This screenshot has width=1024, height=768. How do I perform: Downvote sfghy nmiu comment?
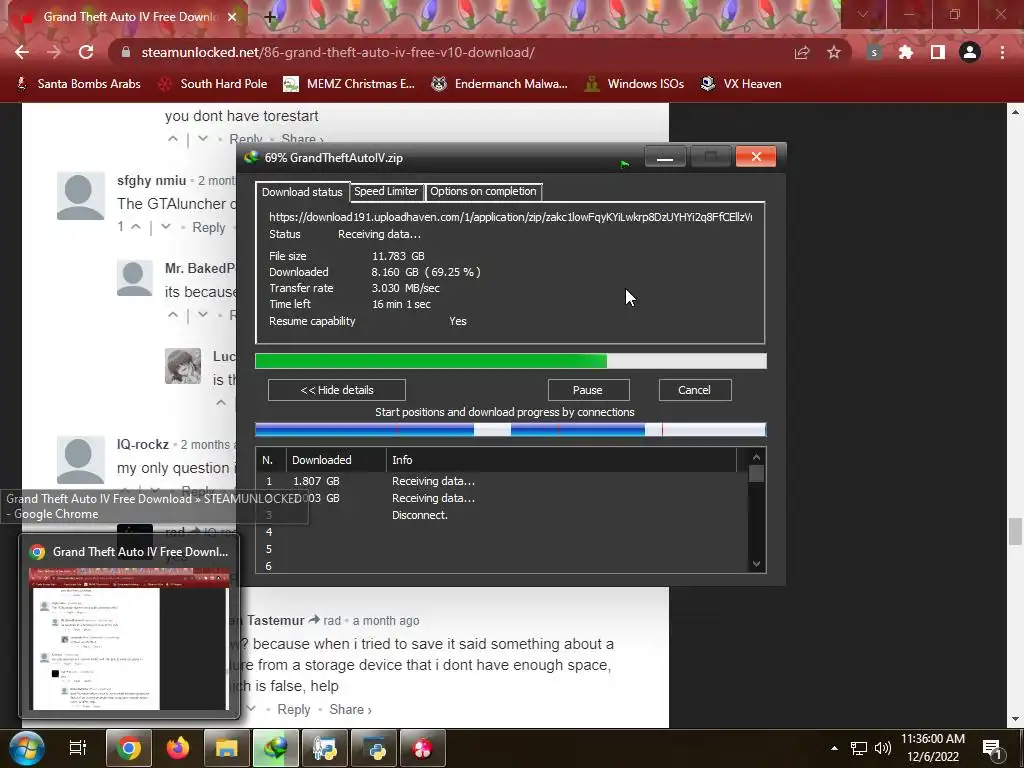pos(166,227)
